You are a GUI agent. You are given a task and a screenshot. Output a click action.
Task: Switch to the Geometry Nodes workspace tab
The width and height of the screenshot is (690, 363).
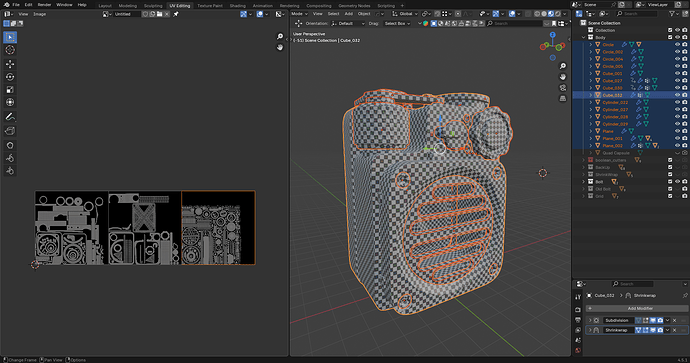(354, 6)
